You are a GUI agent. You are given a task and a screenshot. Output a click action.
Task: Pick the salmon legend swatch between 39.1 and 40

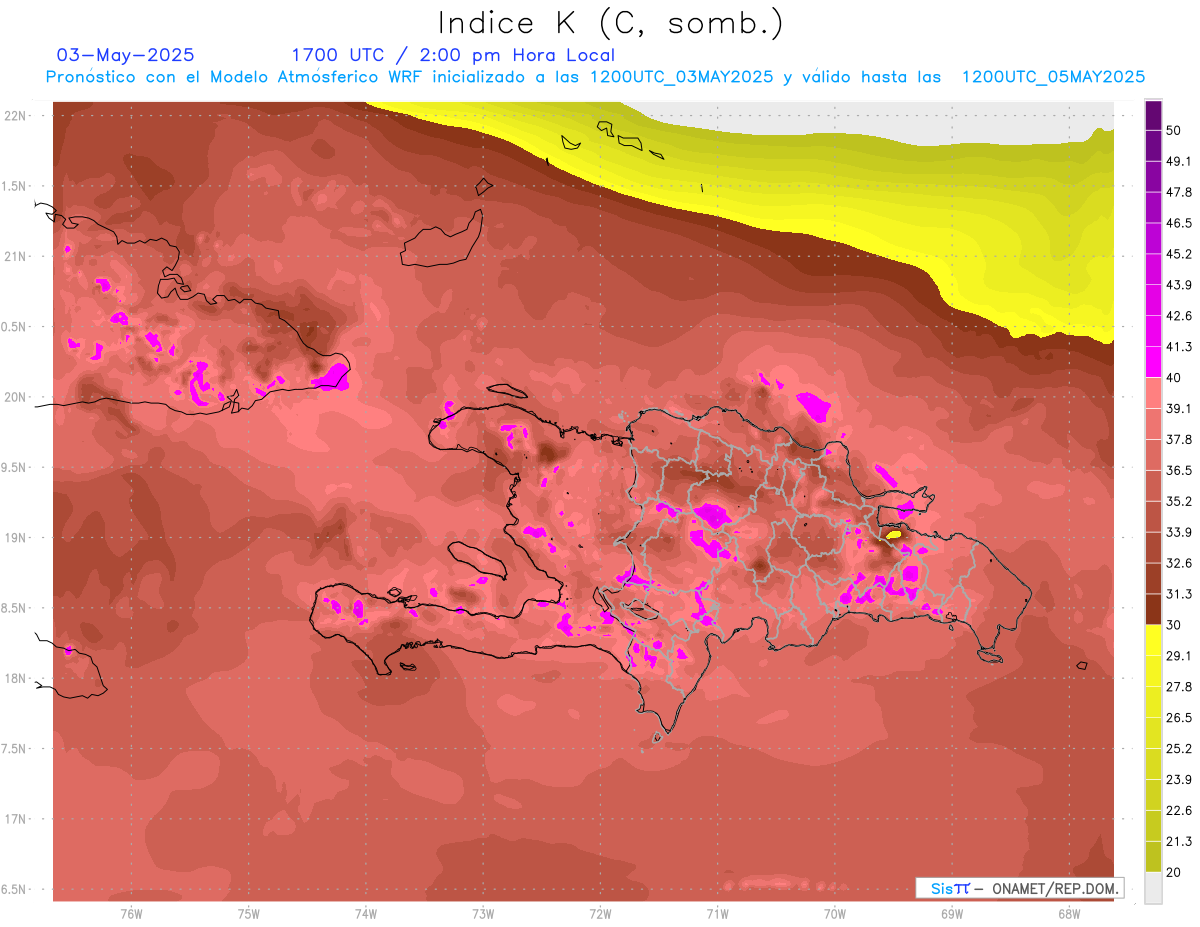pyautogui.click(x=1153, y=394)
